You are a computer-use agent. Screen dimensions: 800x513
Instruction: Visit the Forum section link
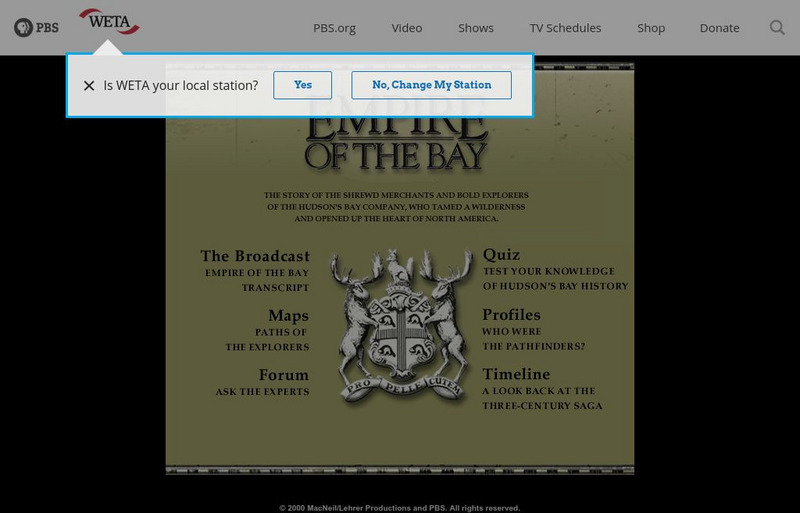click(284, 375)
